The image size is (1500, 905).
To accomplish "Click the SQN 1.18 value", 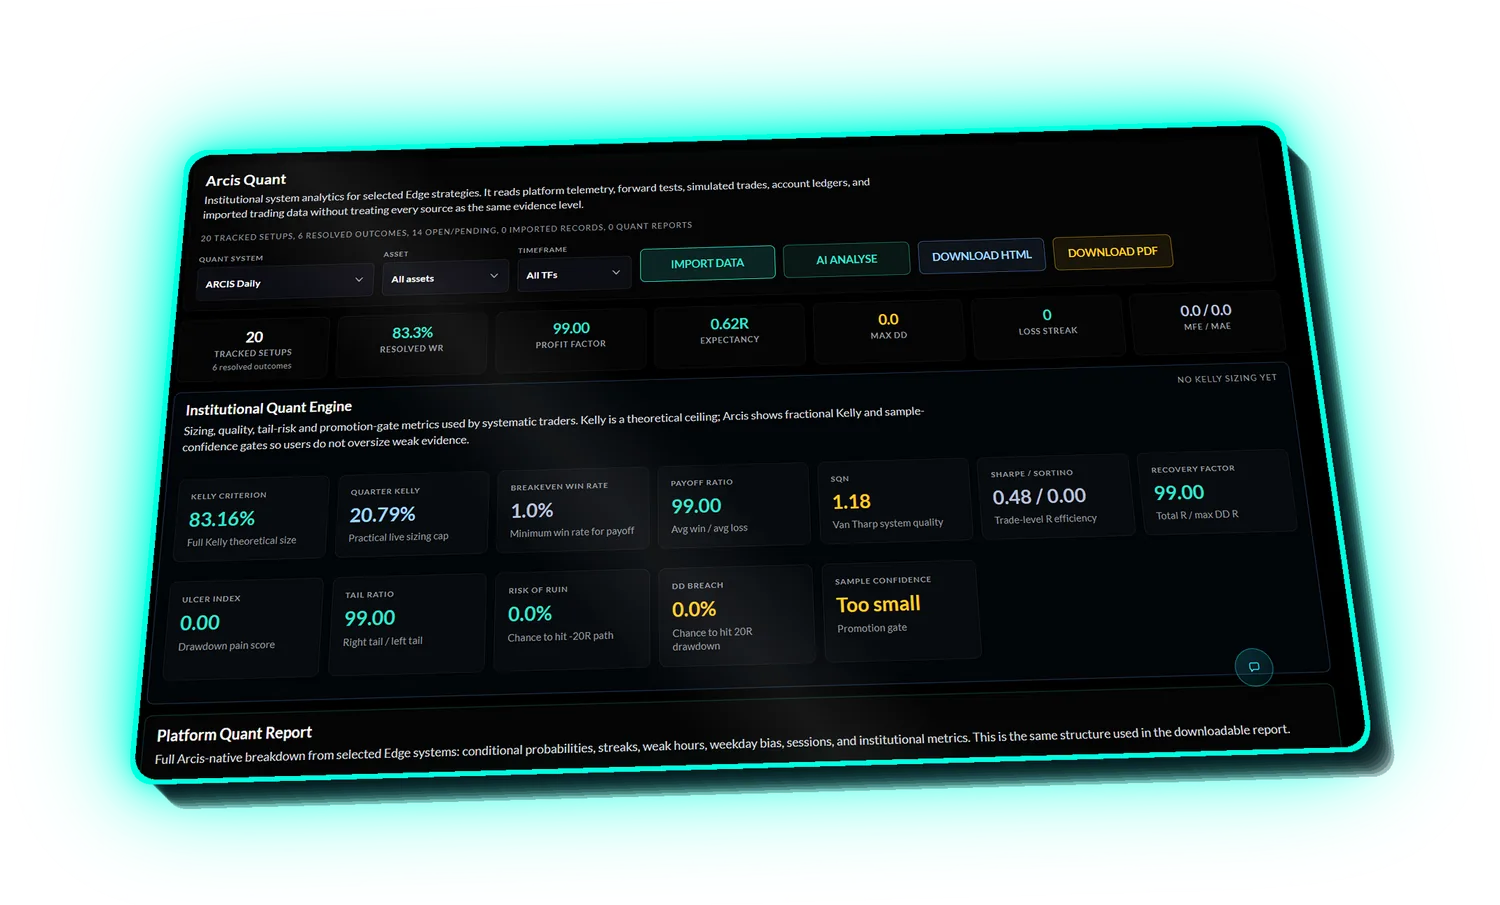I will [851, 501].
